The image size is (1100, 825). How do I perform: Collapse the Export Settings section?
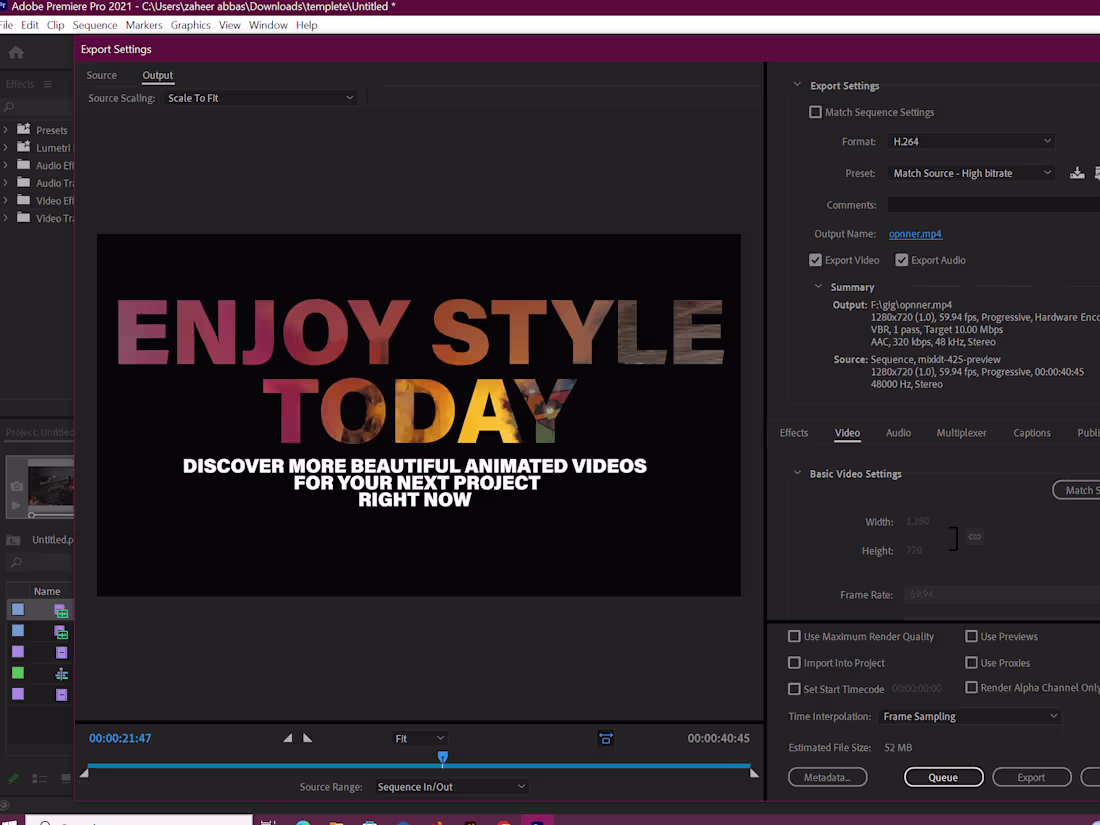[797, 85]
